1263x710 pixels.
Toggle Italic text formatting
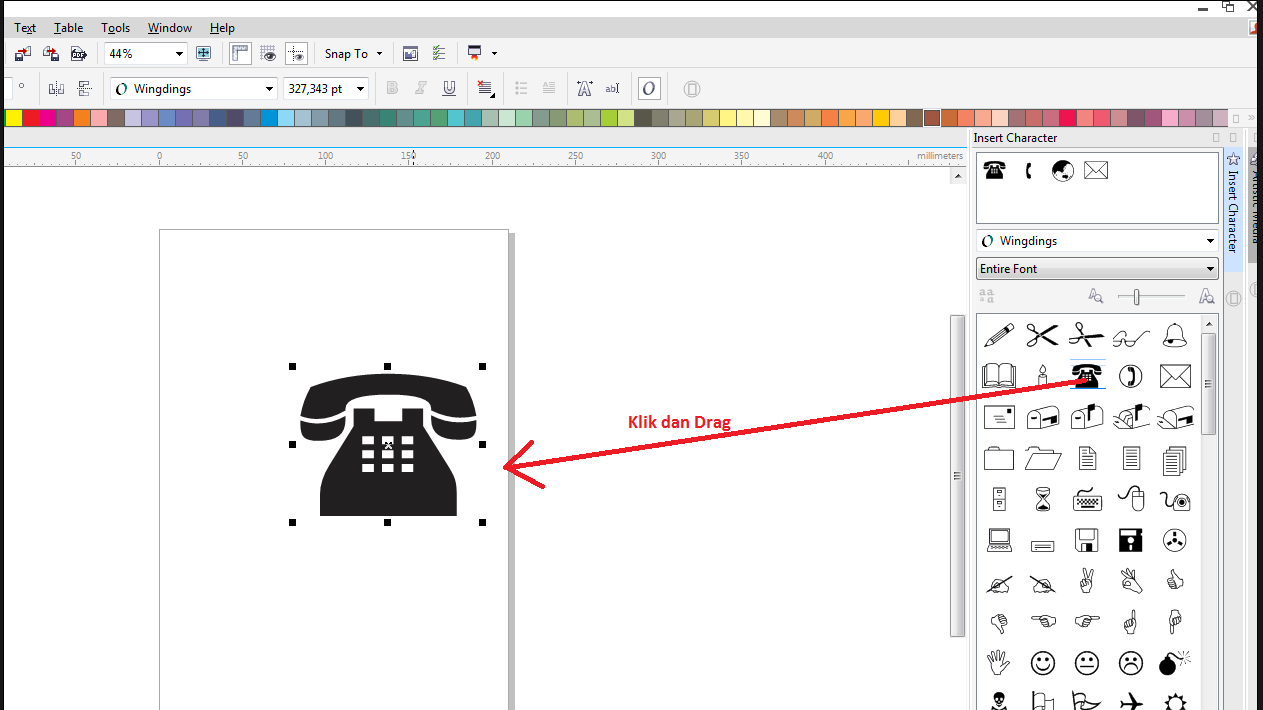click(x=421, y=89)
